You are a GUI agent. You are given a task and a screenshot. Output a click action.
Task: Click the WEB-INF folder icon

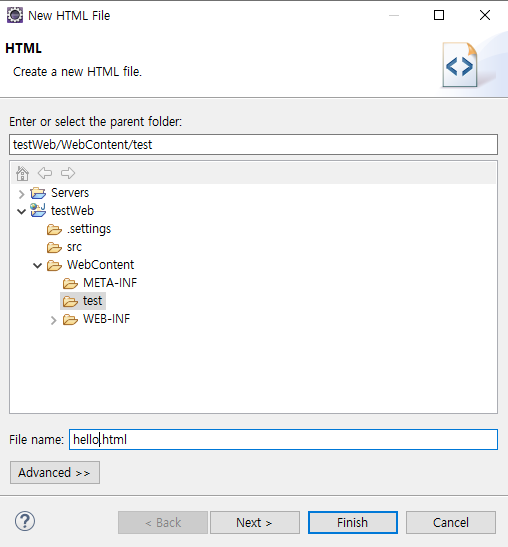point(70,319)
